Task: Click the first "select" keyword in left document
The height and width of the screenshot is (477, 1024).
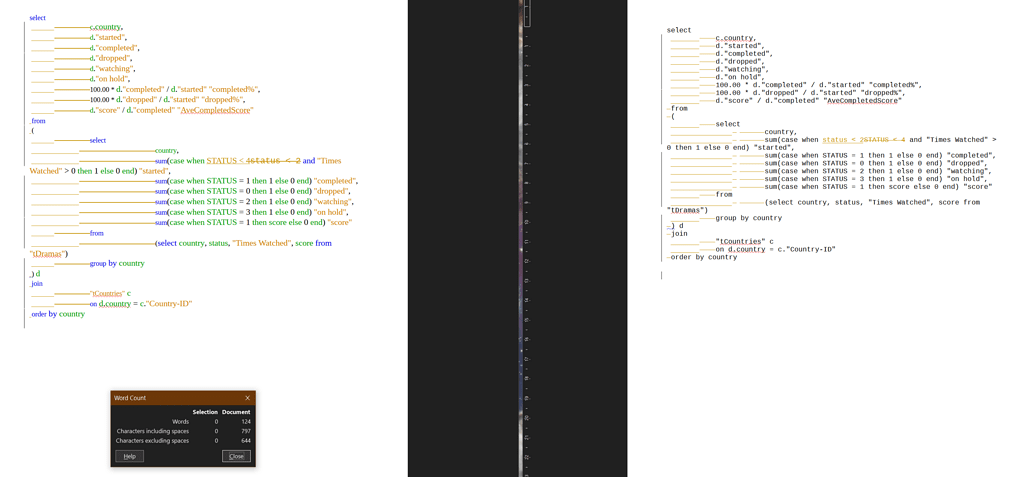Action: click(x=37, y=18)
